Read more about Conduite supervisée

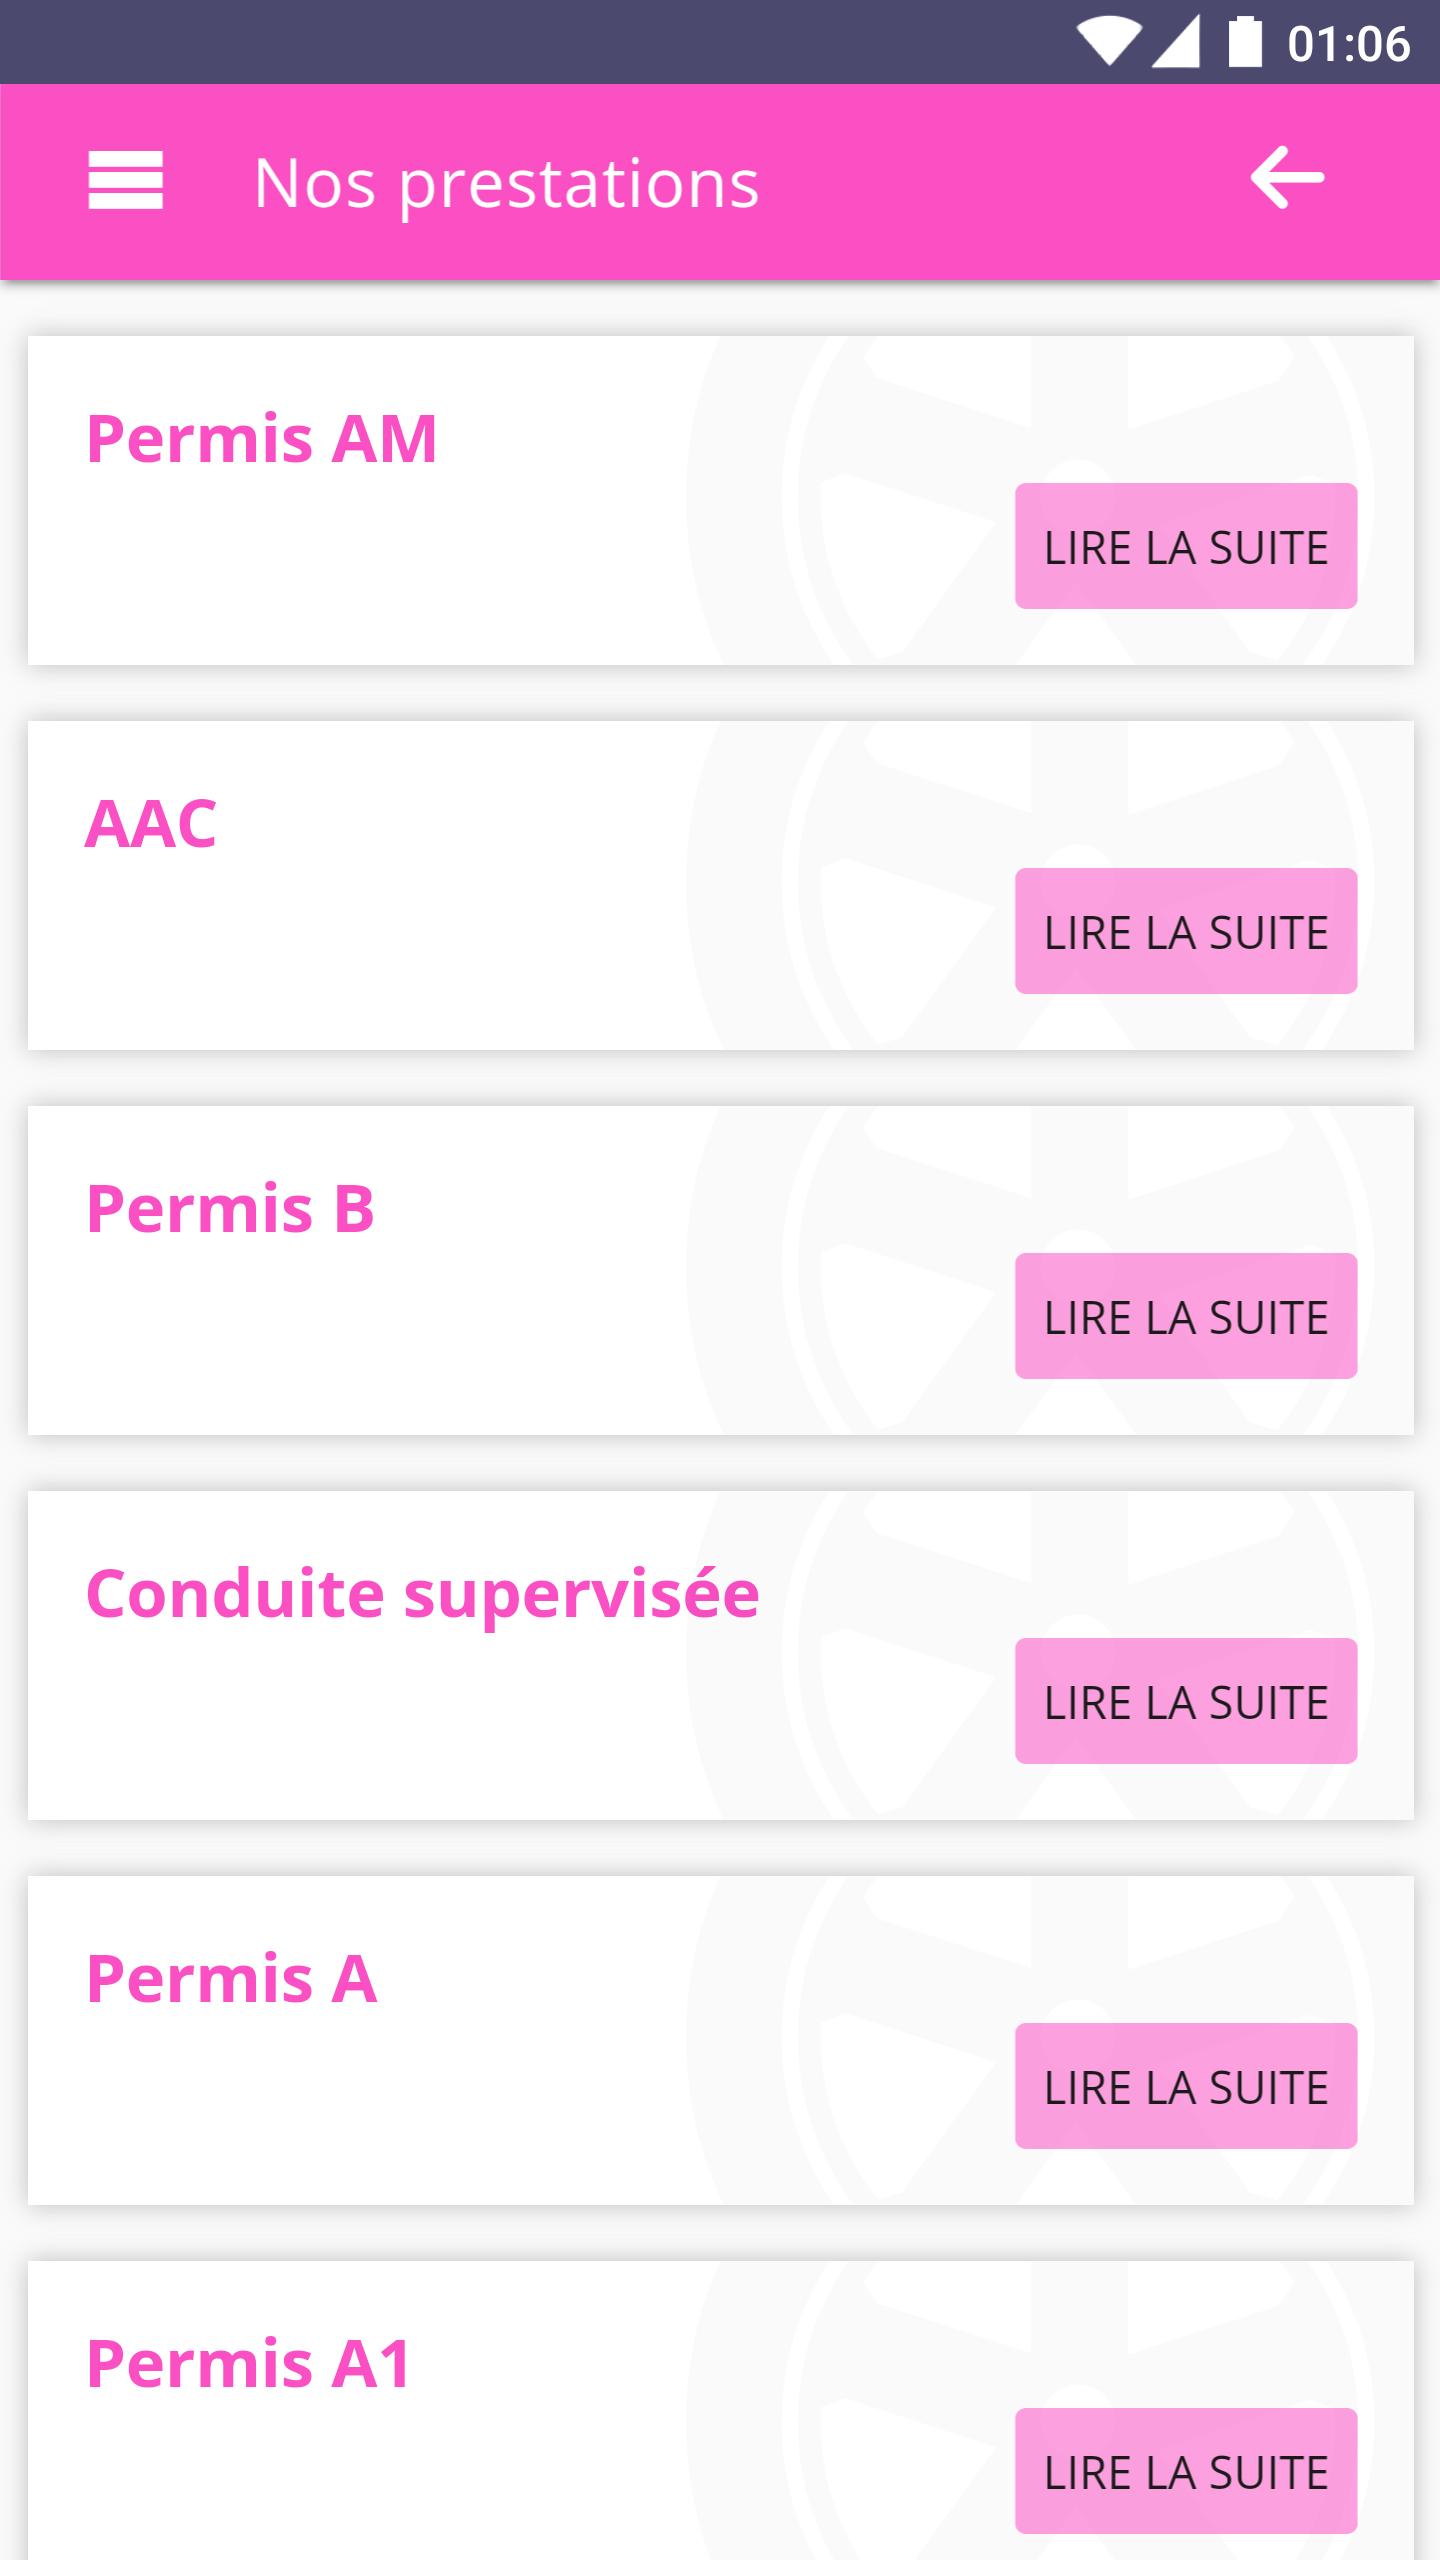point(1186,1702)
